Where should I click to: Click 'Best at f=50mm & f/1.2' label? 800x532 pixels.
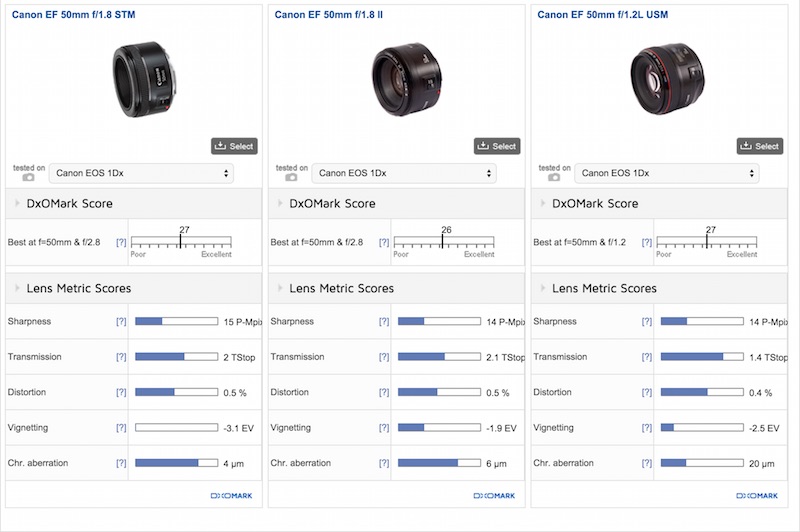click(x=579, y=242)
